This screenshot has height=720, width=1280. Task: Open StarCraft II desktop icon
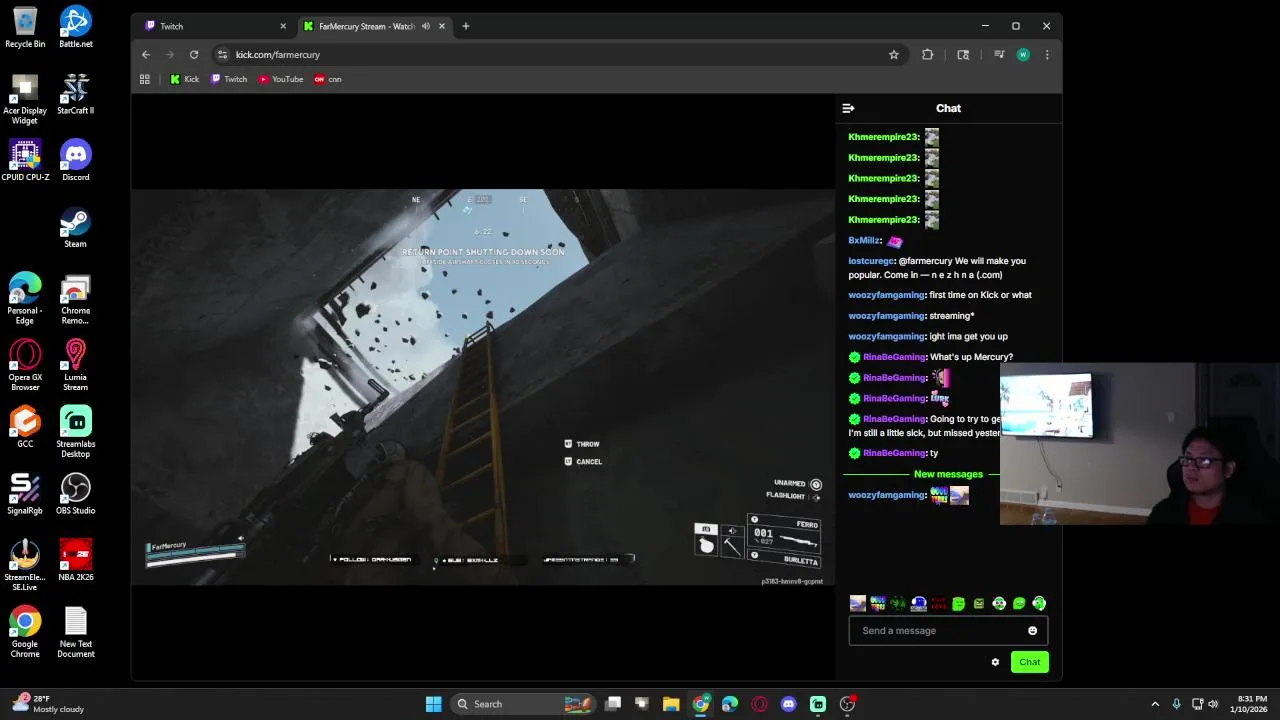[76, 94]
